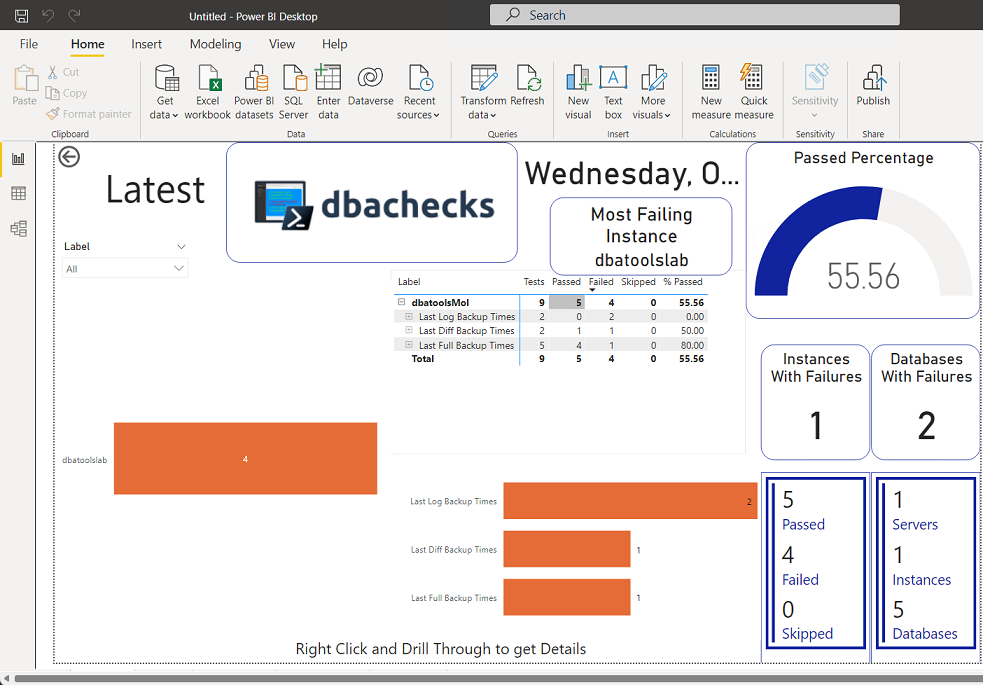Open Dataverse connector
The width and height of the screenshot is (983, 685).
pyautogui.click(x=371, y=85)
